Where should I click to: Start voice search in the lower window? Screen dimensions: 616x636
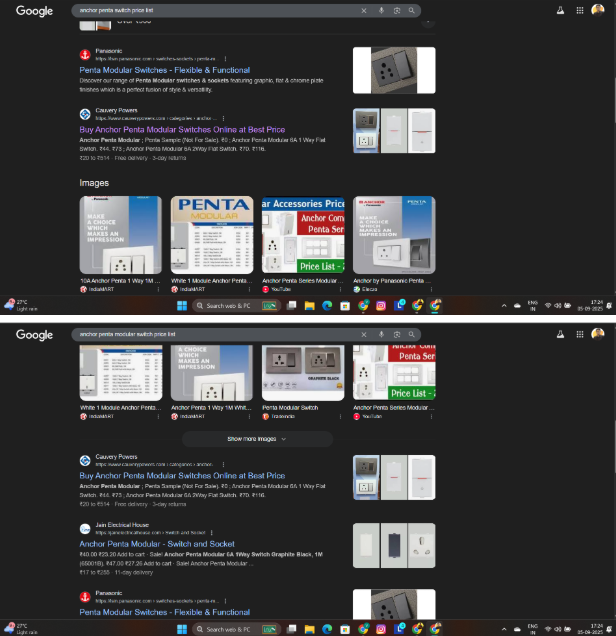(x=381, y=335)
